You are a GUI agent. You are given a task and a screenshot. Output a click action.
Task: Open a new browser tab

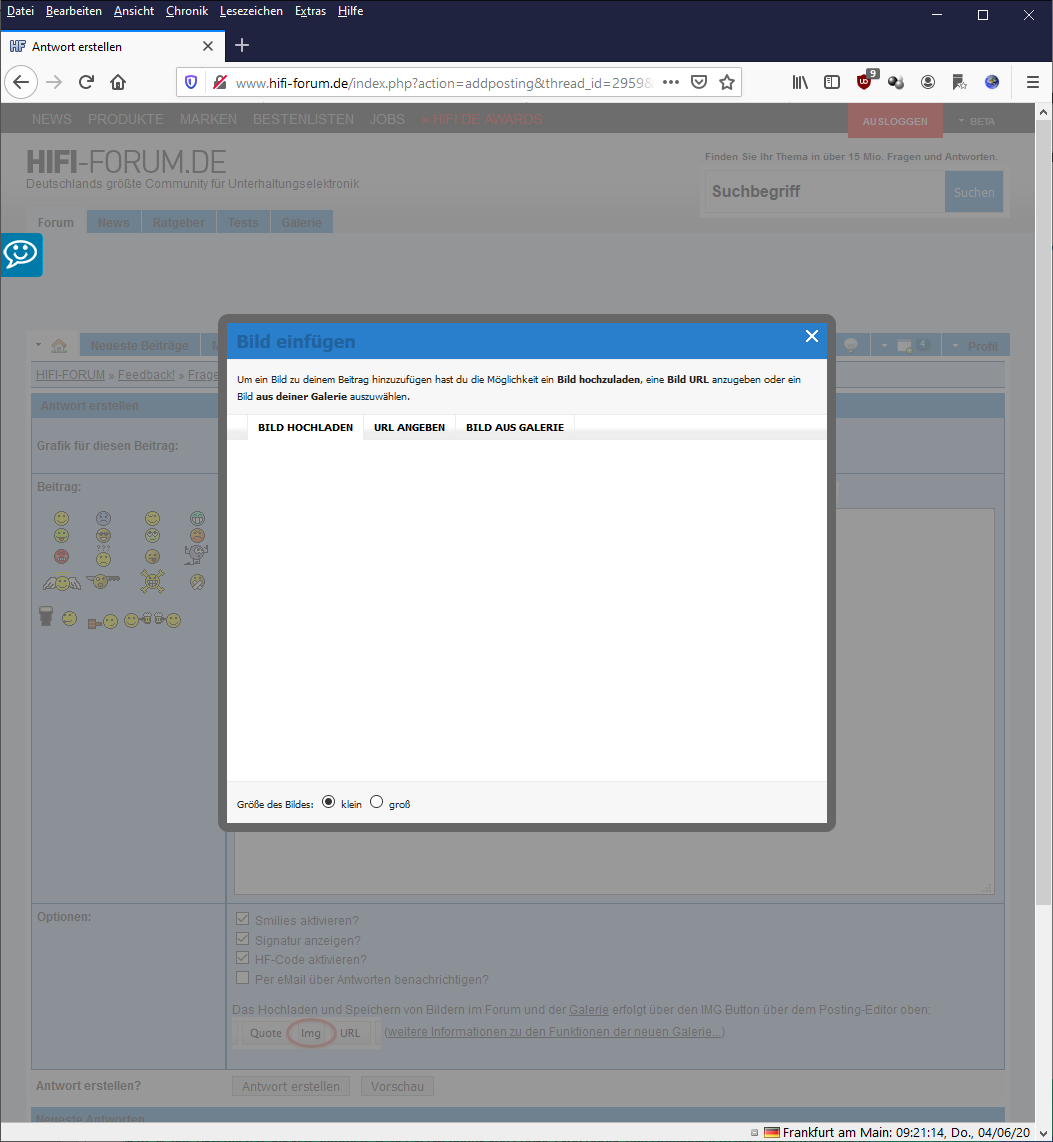242,46
